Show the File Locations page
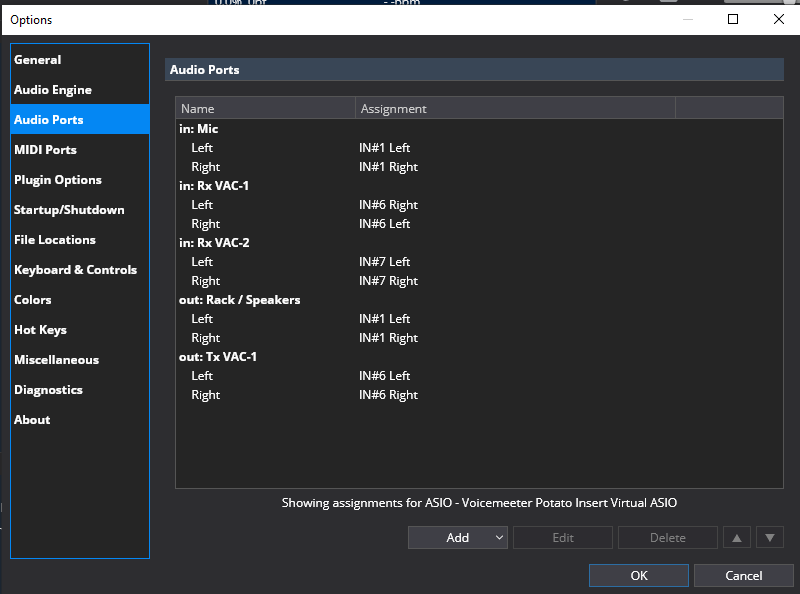 pyautogui.click(x=80, y=240)
